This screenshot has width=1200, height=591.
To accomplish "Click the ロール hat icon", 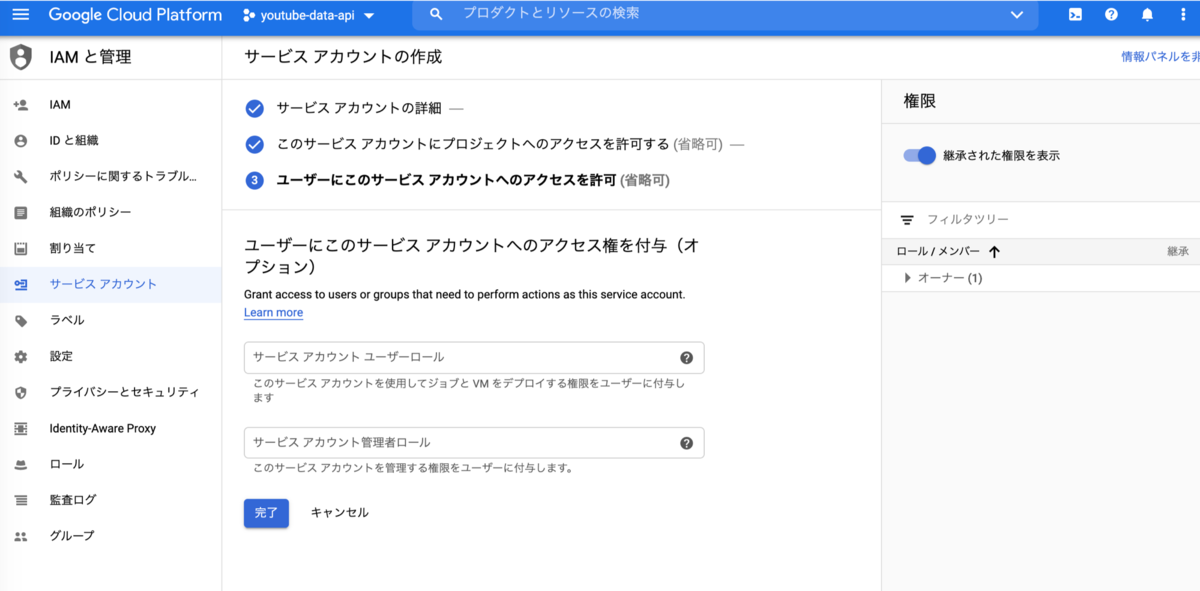I will pyautogui.click(x=21, y=464).
